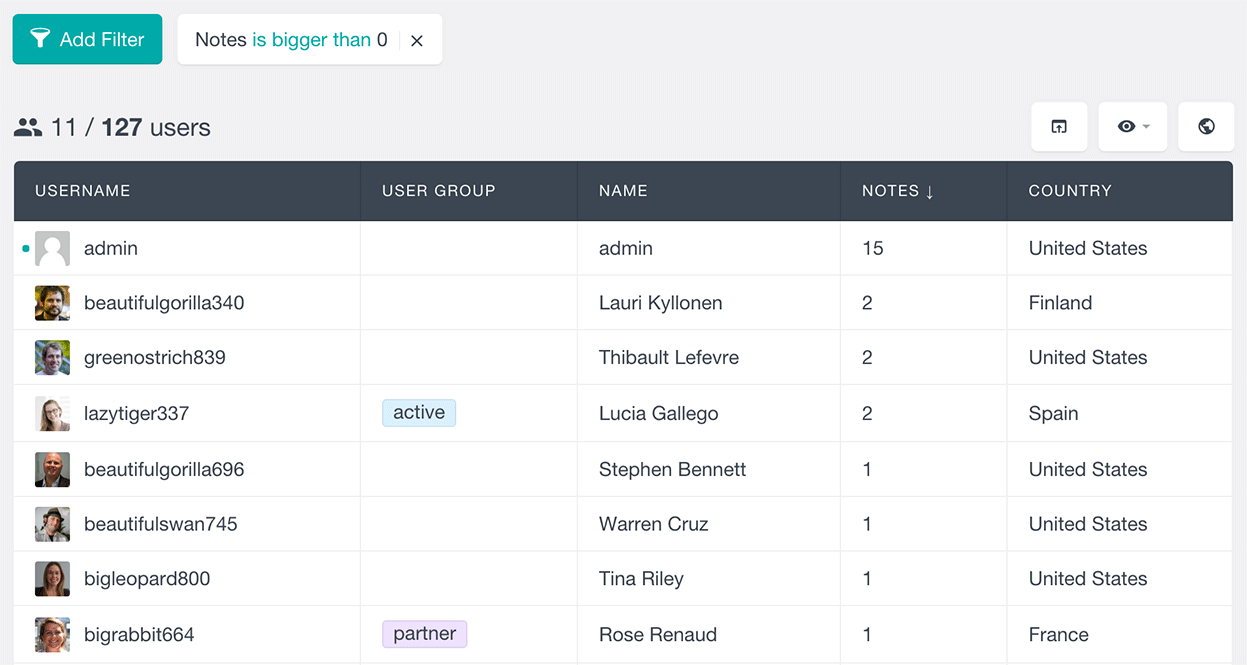
Task: Select the name Rose Renaud
Action: [658, 634]
